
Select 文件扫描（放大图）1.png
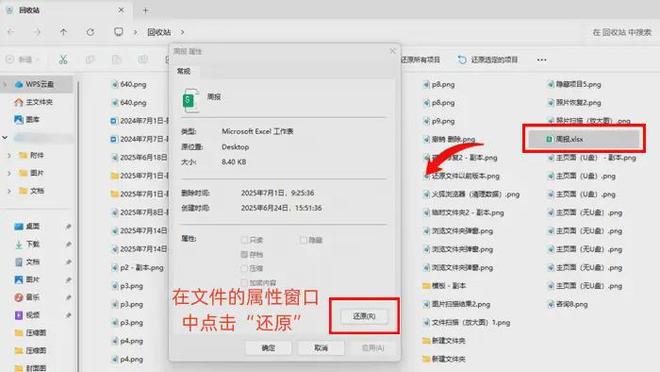(x=466, y=322)
